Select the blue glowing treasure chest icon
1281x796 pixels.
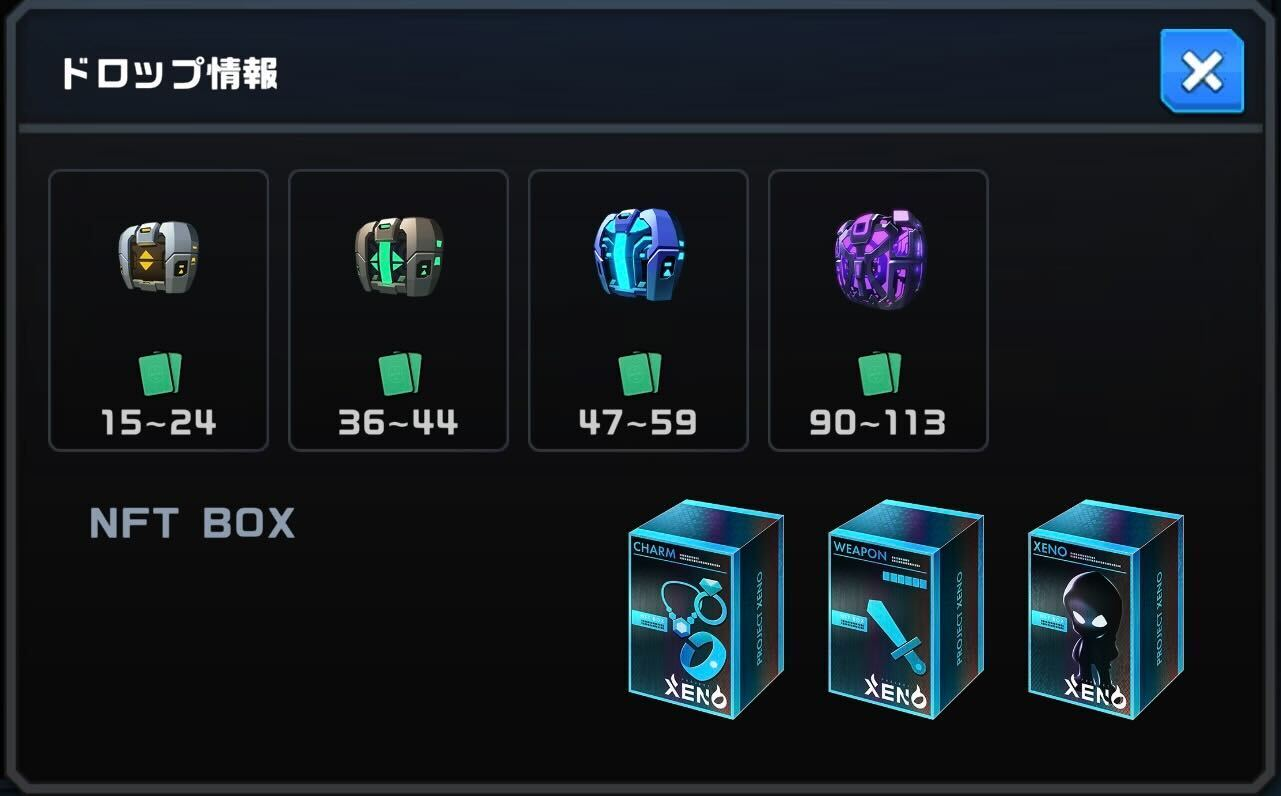click(x=638, y=253)
